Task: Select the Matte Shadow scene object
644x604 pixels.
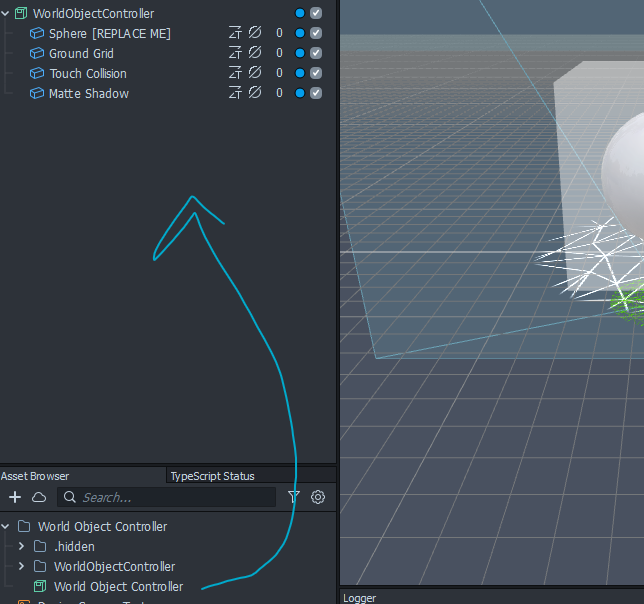Action: click(x=89, y=94)
